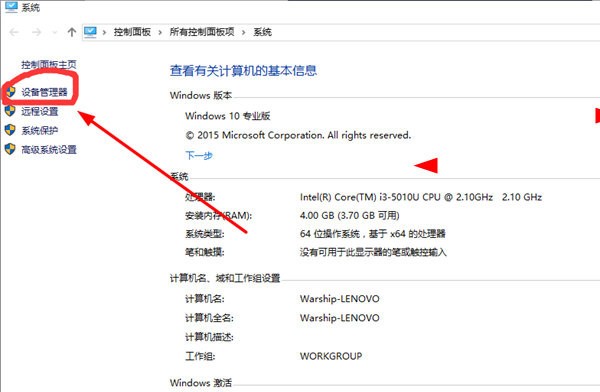Click the 处理器 label
600x392 pixels.
[200, 197]
